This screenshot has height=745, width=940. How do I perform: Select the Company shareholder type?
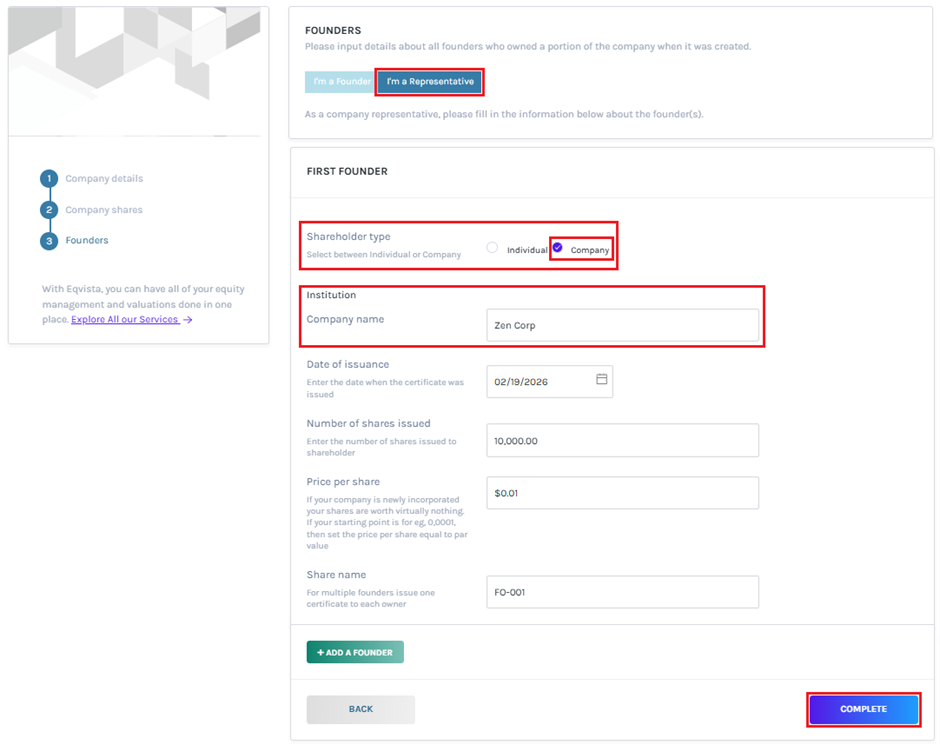tap(558, 248)
